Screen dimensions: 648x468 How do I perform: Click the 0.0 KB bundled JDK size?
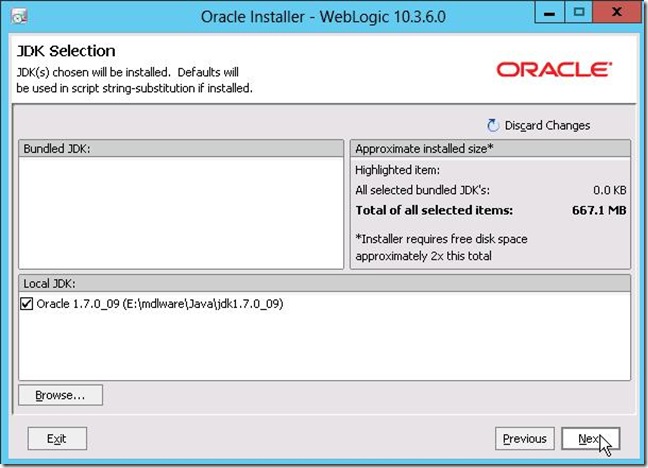[x=610, y=190]
